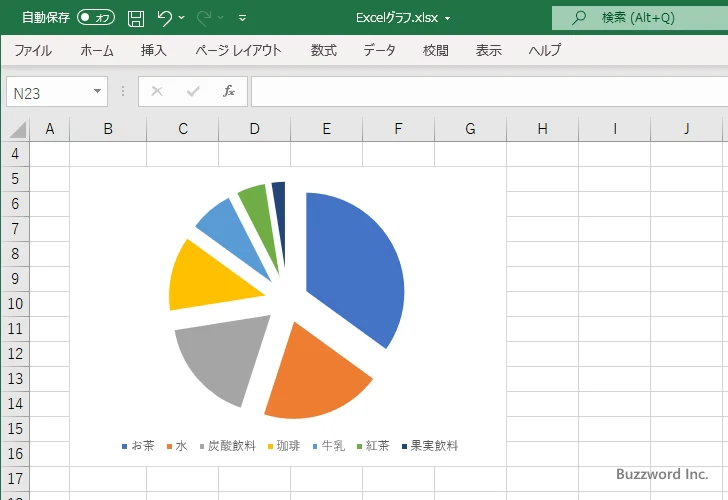Viewport: 728px width, 500px height.
Task: Open the ページ レイアウト tab
Action: [238, 50]
